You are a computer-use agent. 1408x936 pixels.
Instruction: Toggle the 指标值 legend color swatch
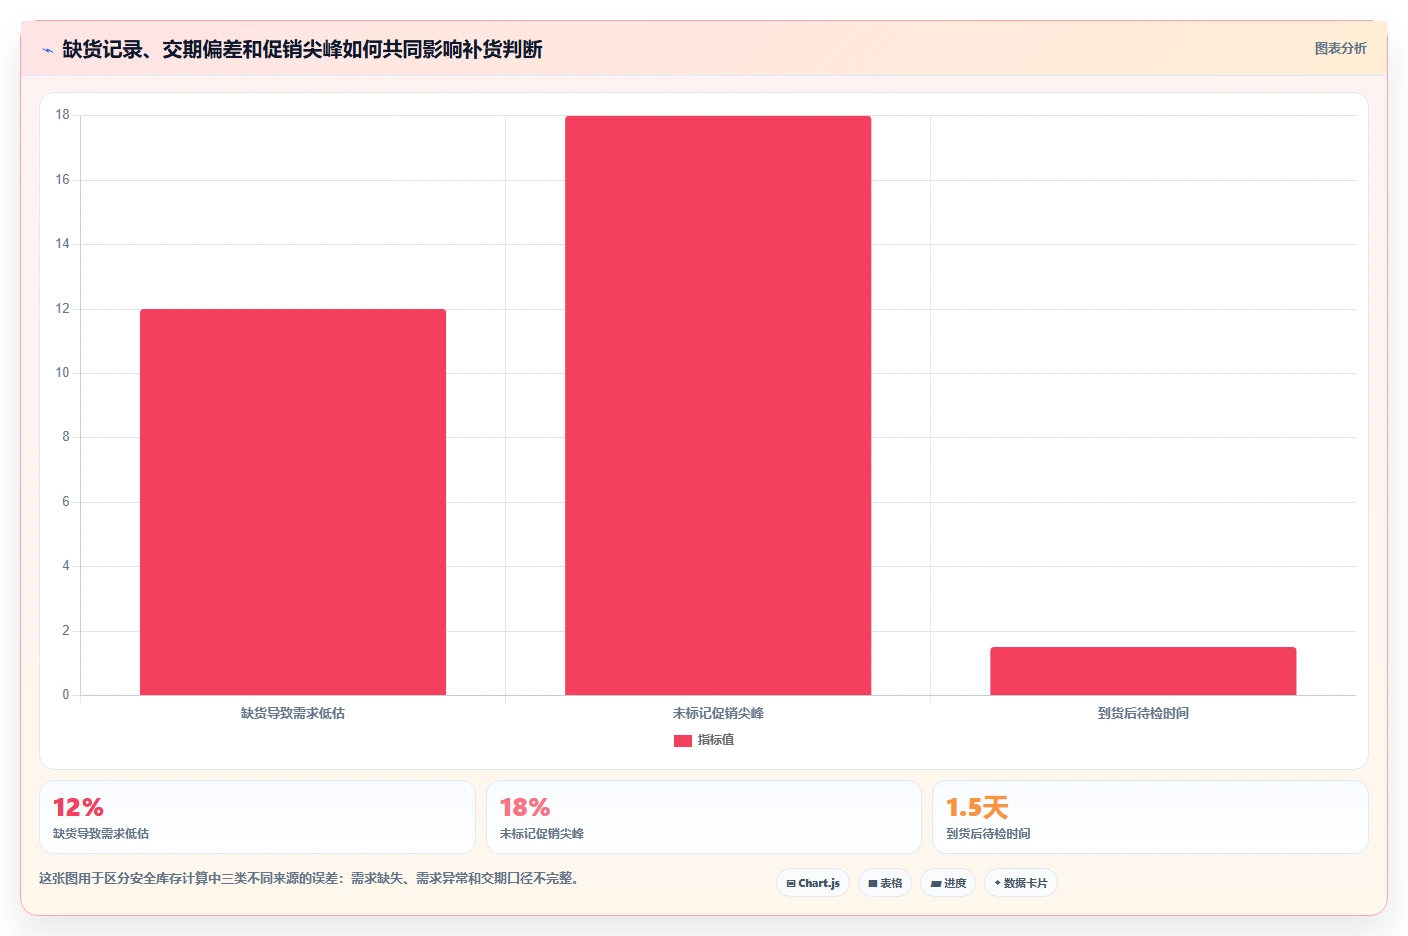pyautogui.click(x=683, y=741)
